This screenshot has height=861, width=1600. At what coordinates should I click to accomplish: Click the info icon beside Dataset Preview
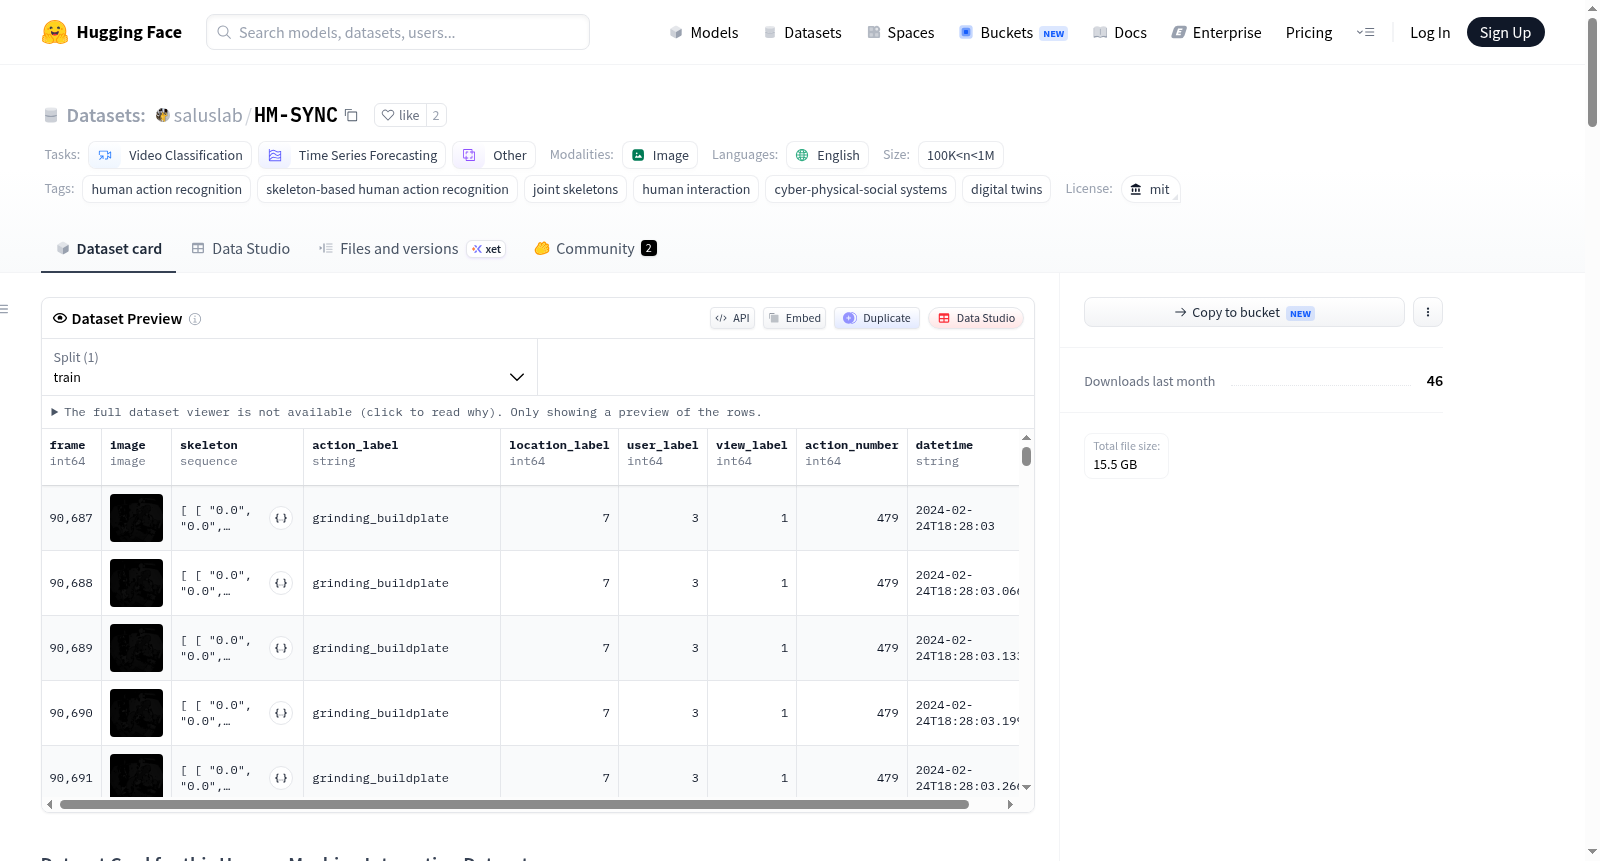(x=195, y=319)
